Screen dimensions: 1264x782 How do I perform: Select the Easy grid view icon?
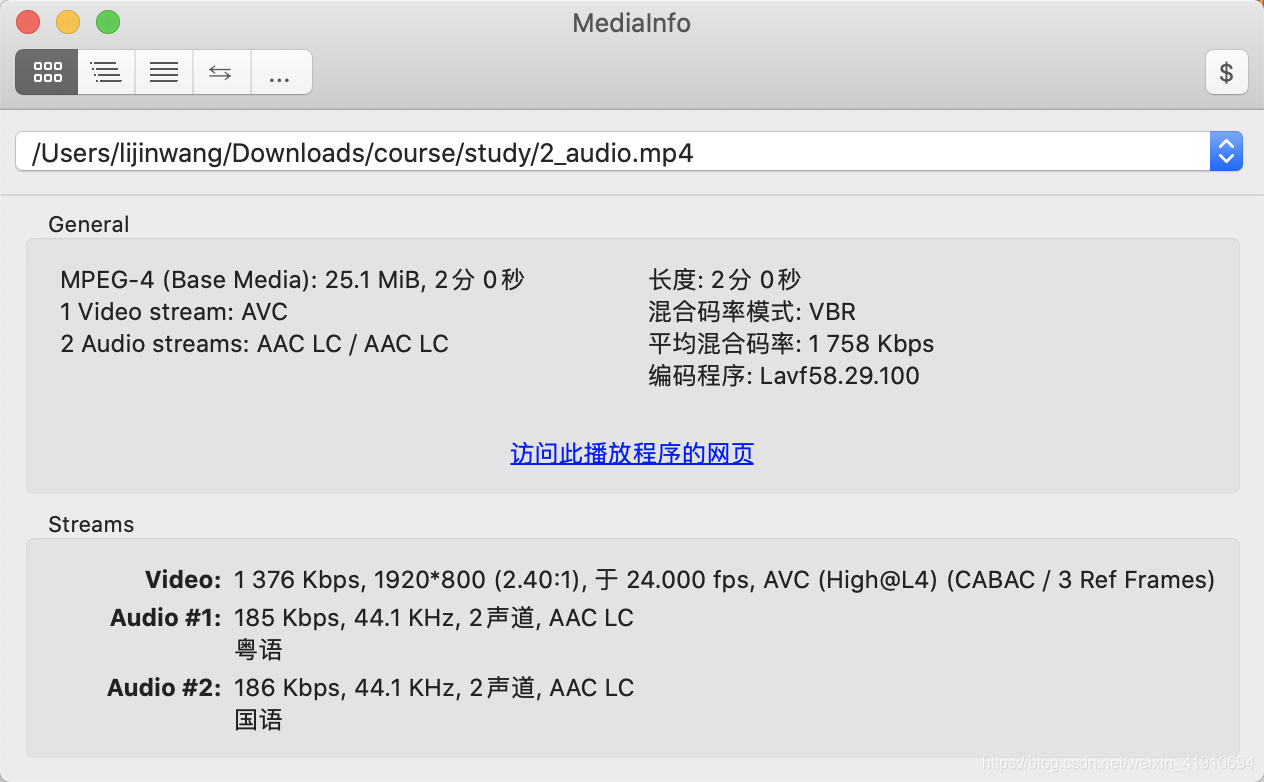tap(47, 72)
